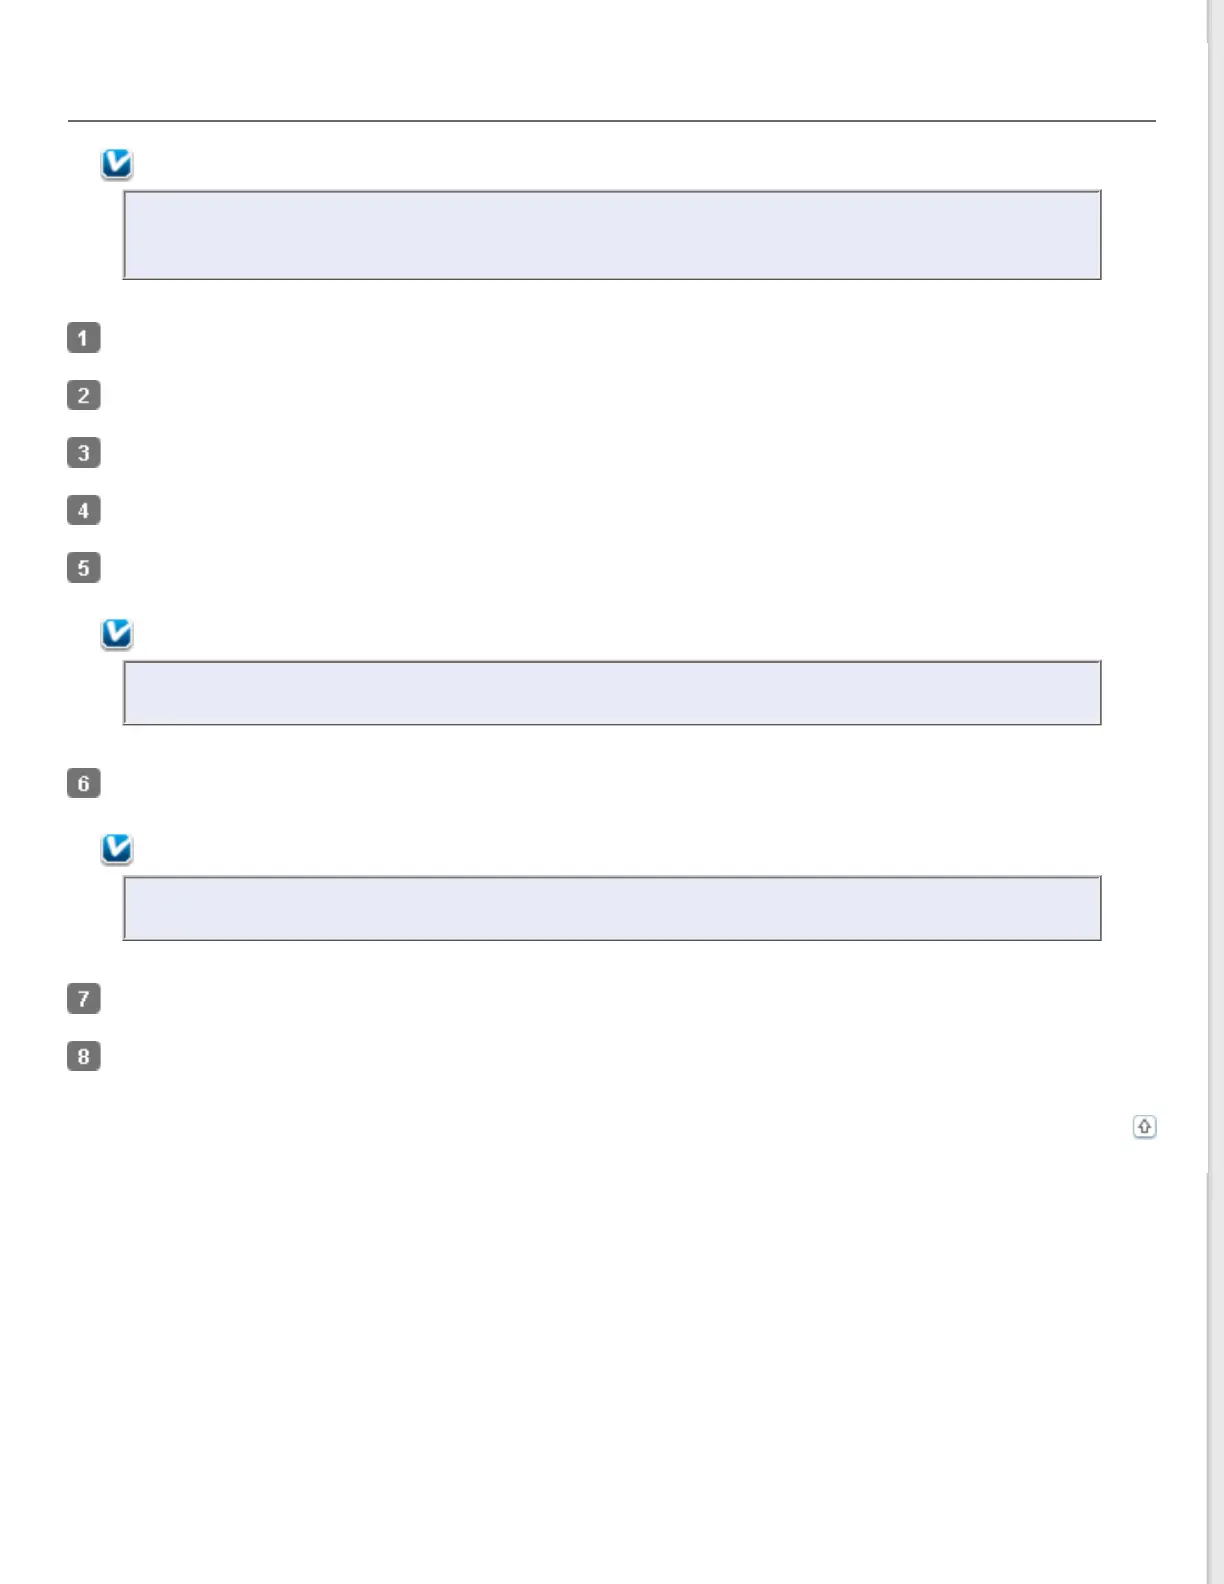Click the top end of the vertical scrollbar
Viewport: 1224px width, 1584px height.
tap(1215, 20)
